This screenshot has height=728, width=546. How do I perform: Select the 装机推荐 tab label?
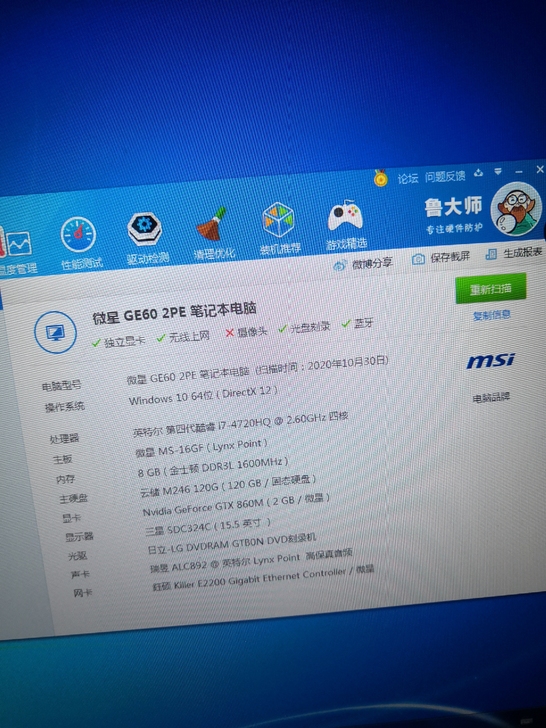(x=280, y=249)
